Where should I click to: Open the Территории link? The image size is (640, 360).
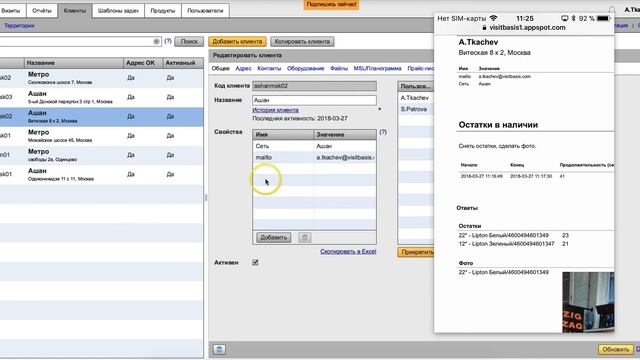pyautogui.click(x=19, y=26)
